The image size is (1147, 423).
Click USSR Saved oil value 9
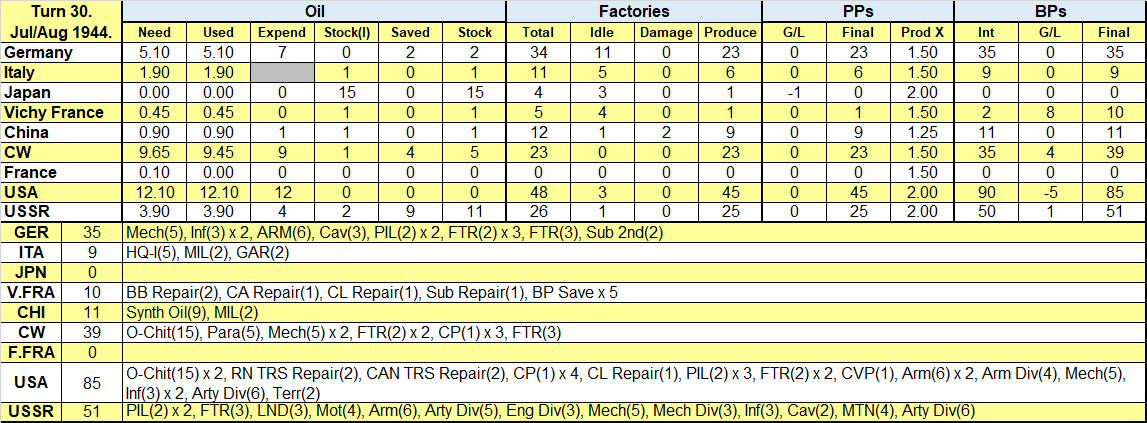point(410,212)
